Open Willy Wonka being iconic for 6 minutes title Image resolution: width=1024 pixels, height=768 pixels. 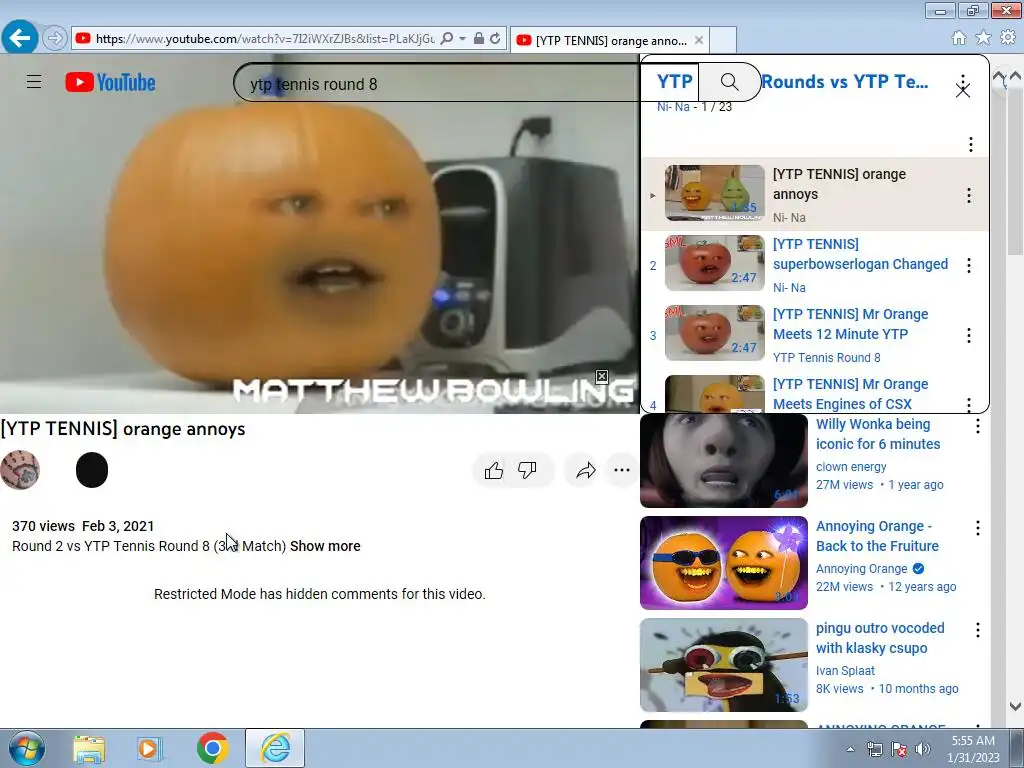[878, 434]
